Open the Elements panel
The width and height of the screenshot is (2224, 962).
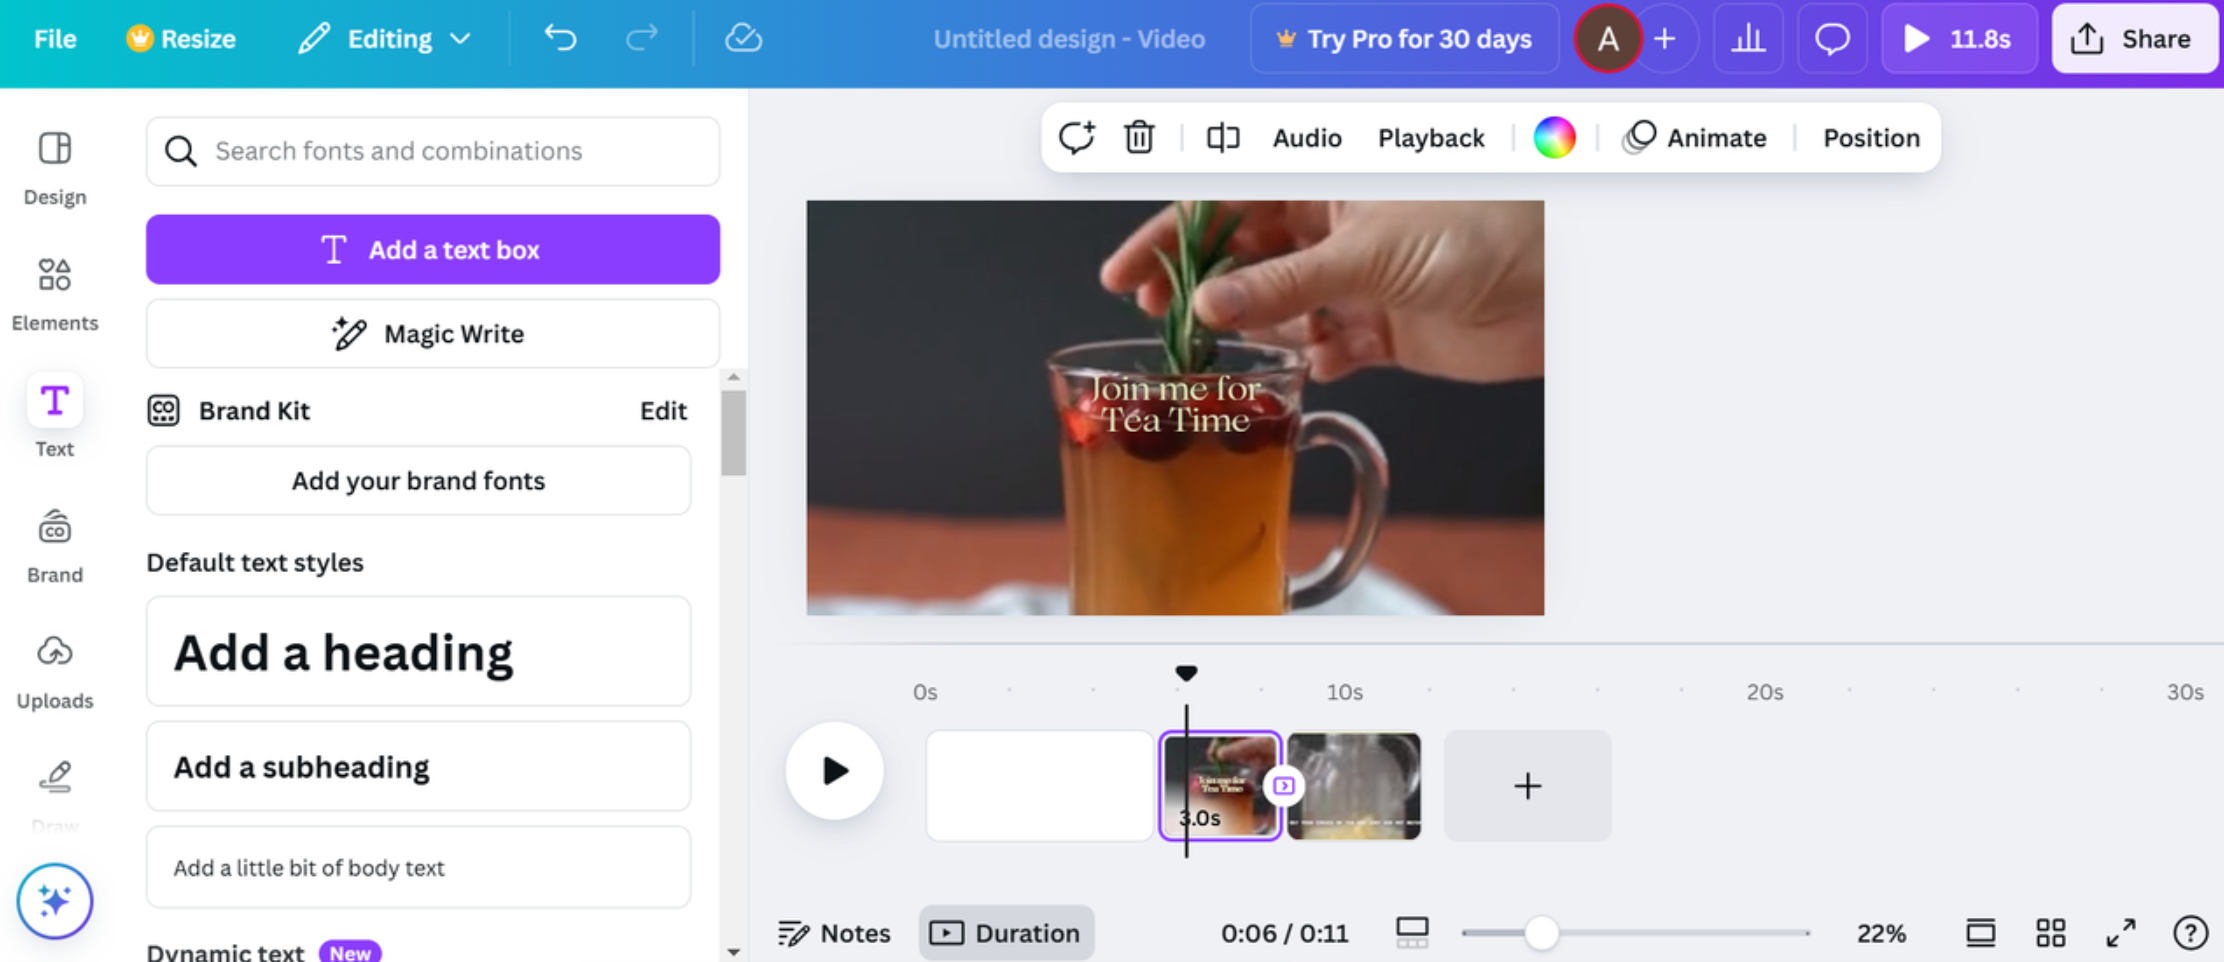pos(55,290)
